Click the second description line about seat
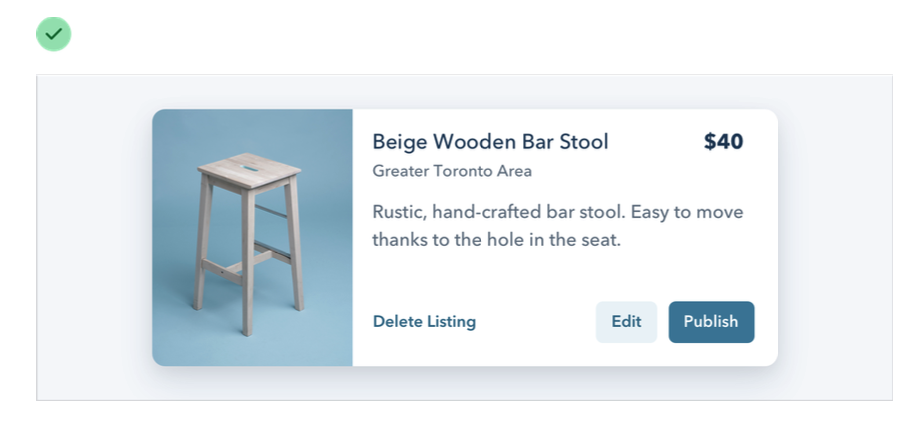This screenshot has width=914, height=422. pos(496,240)
